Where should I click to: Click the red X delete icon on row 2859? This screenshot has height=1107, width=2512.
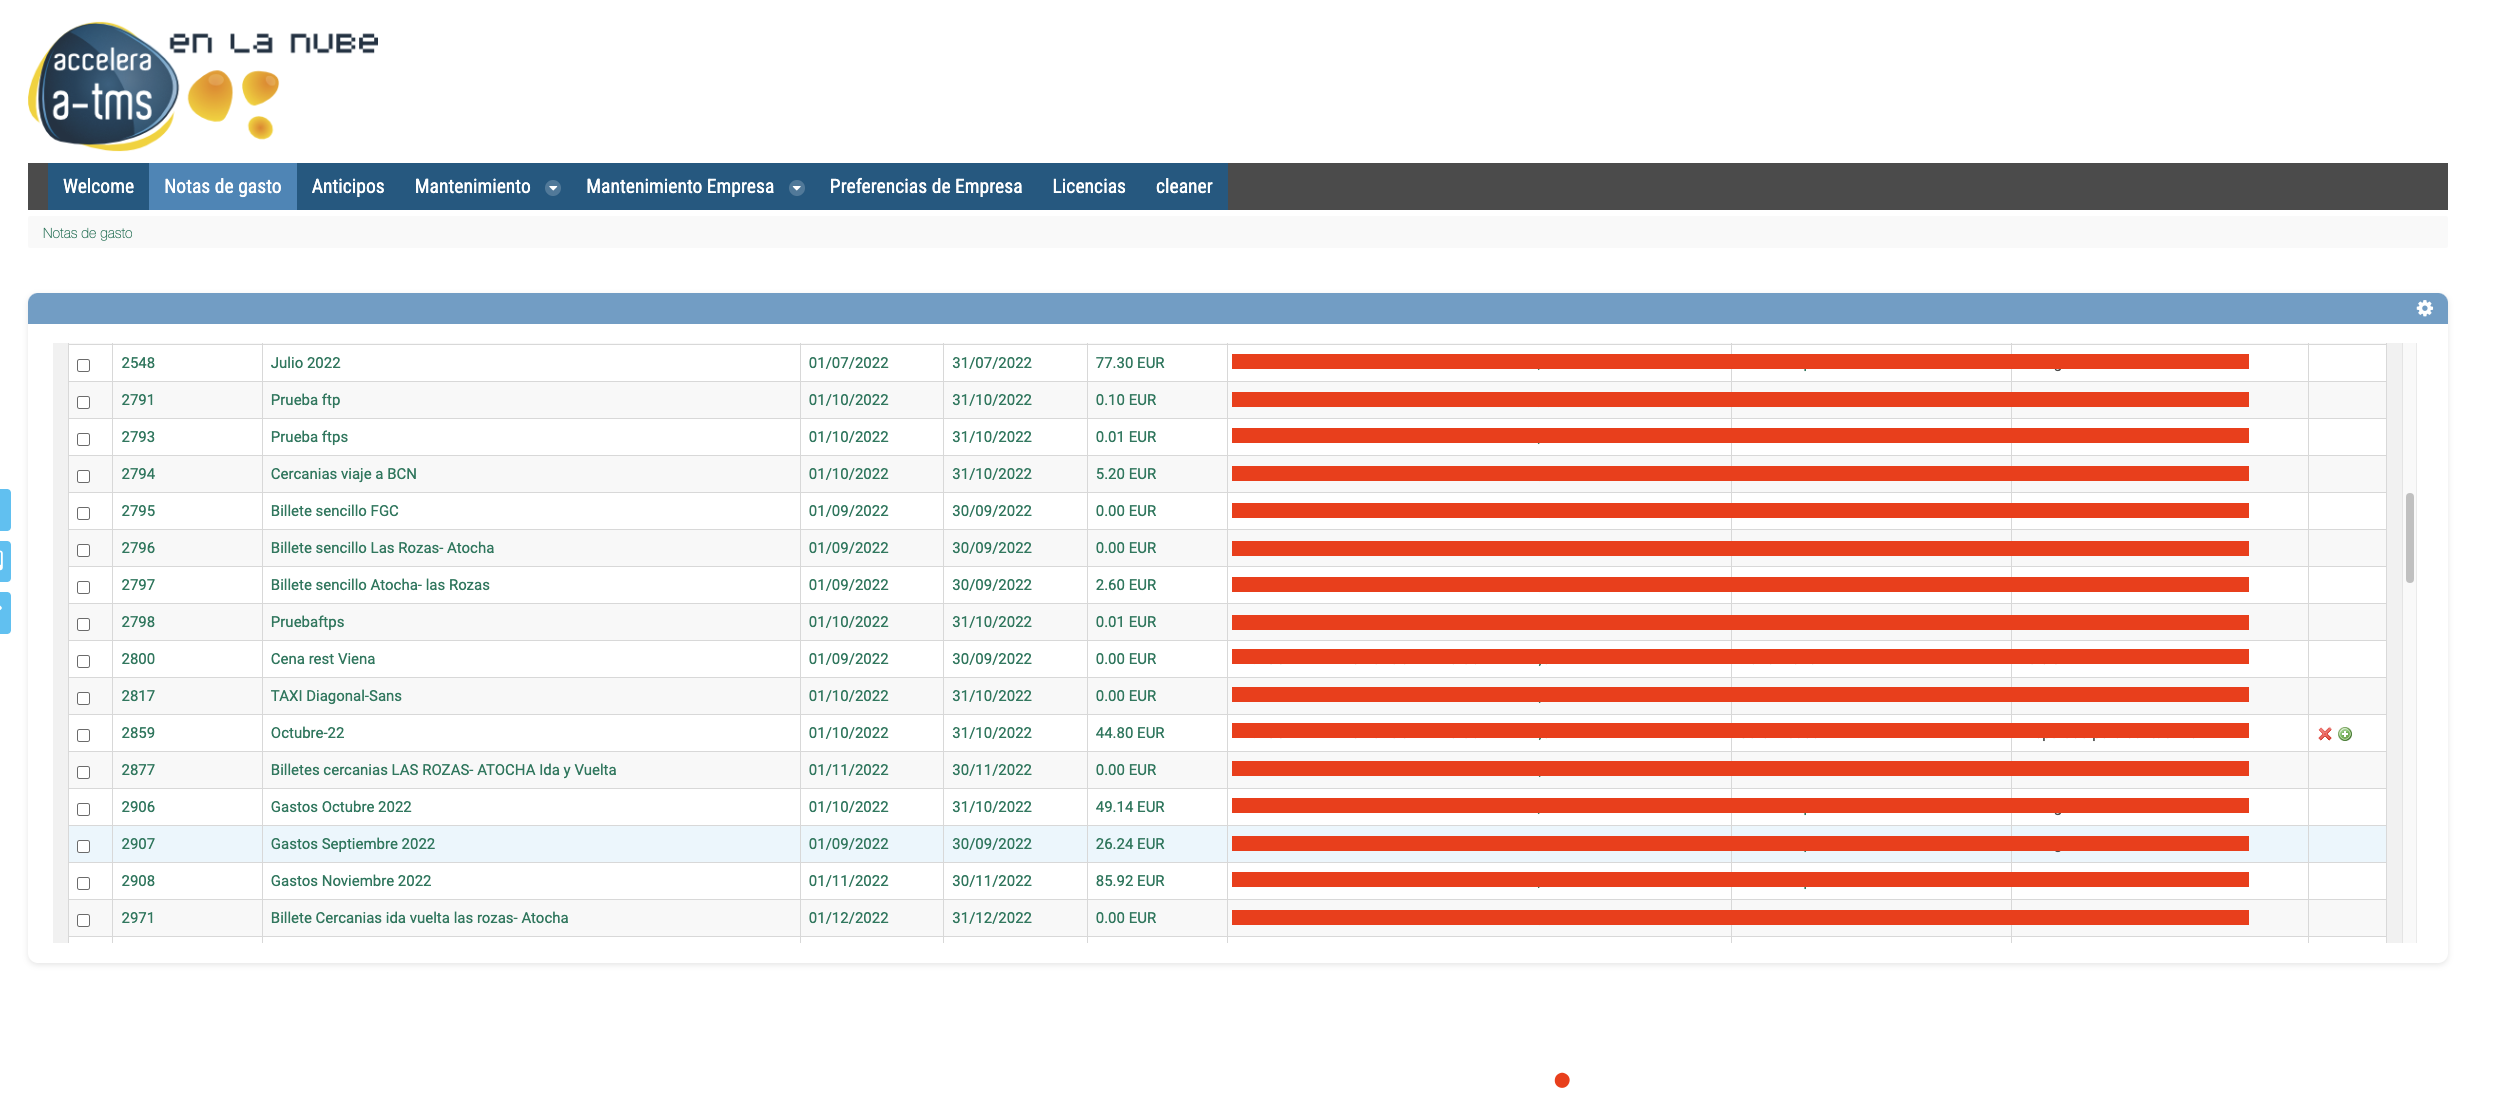(x=2325, y=734)
